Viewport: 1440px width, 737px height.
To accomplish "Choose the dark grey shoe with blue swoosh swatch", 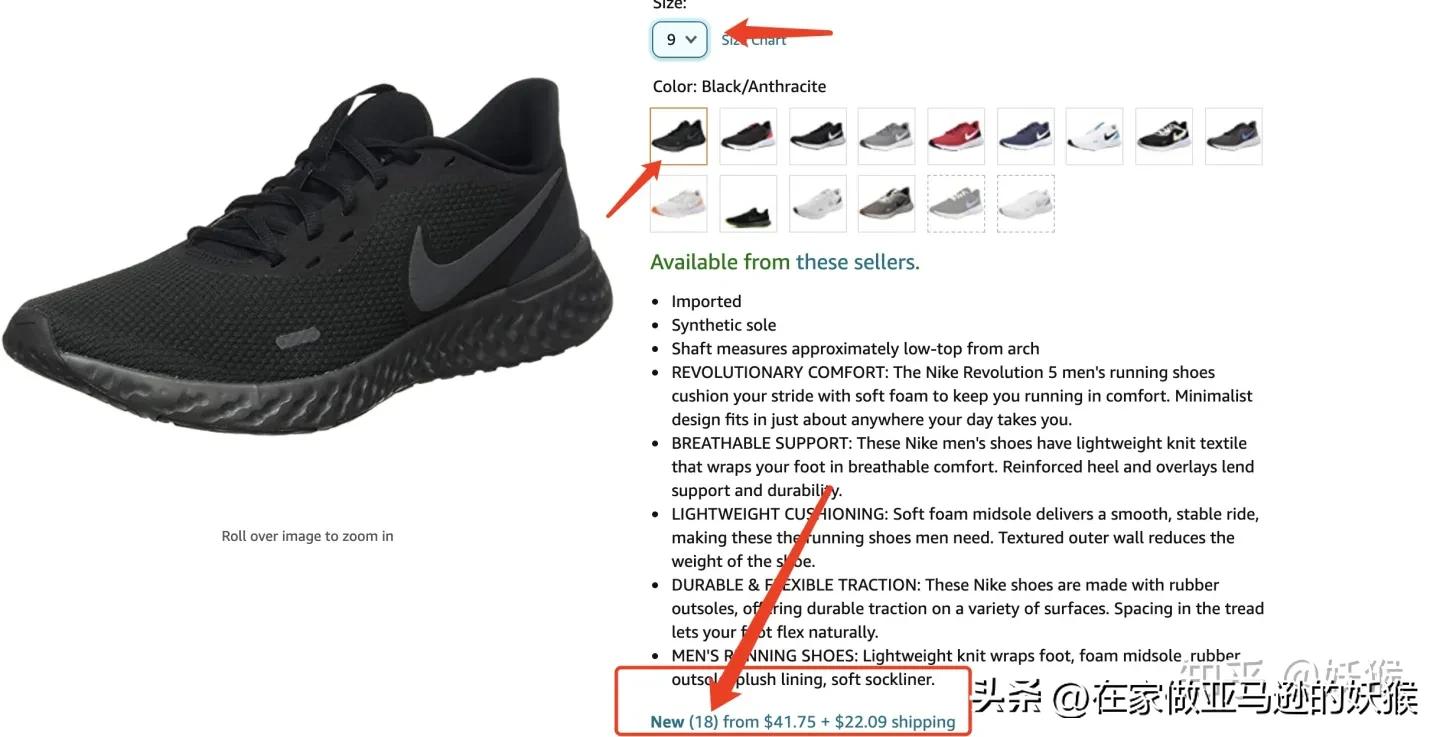I will pyautogui.click(x=1233, y=136).
